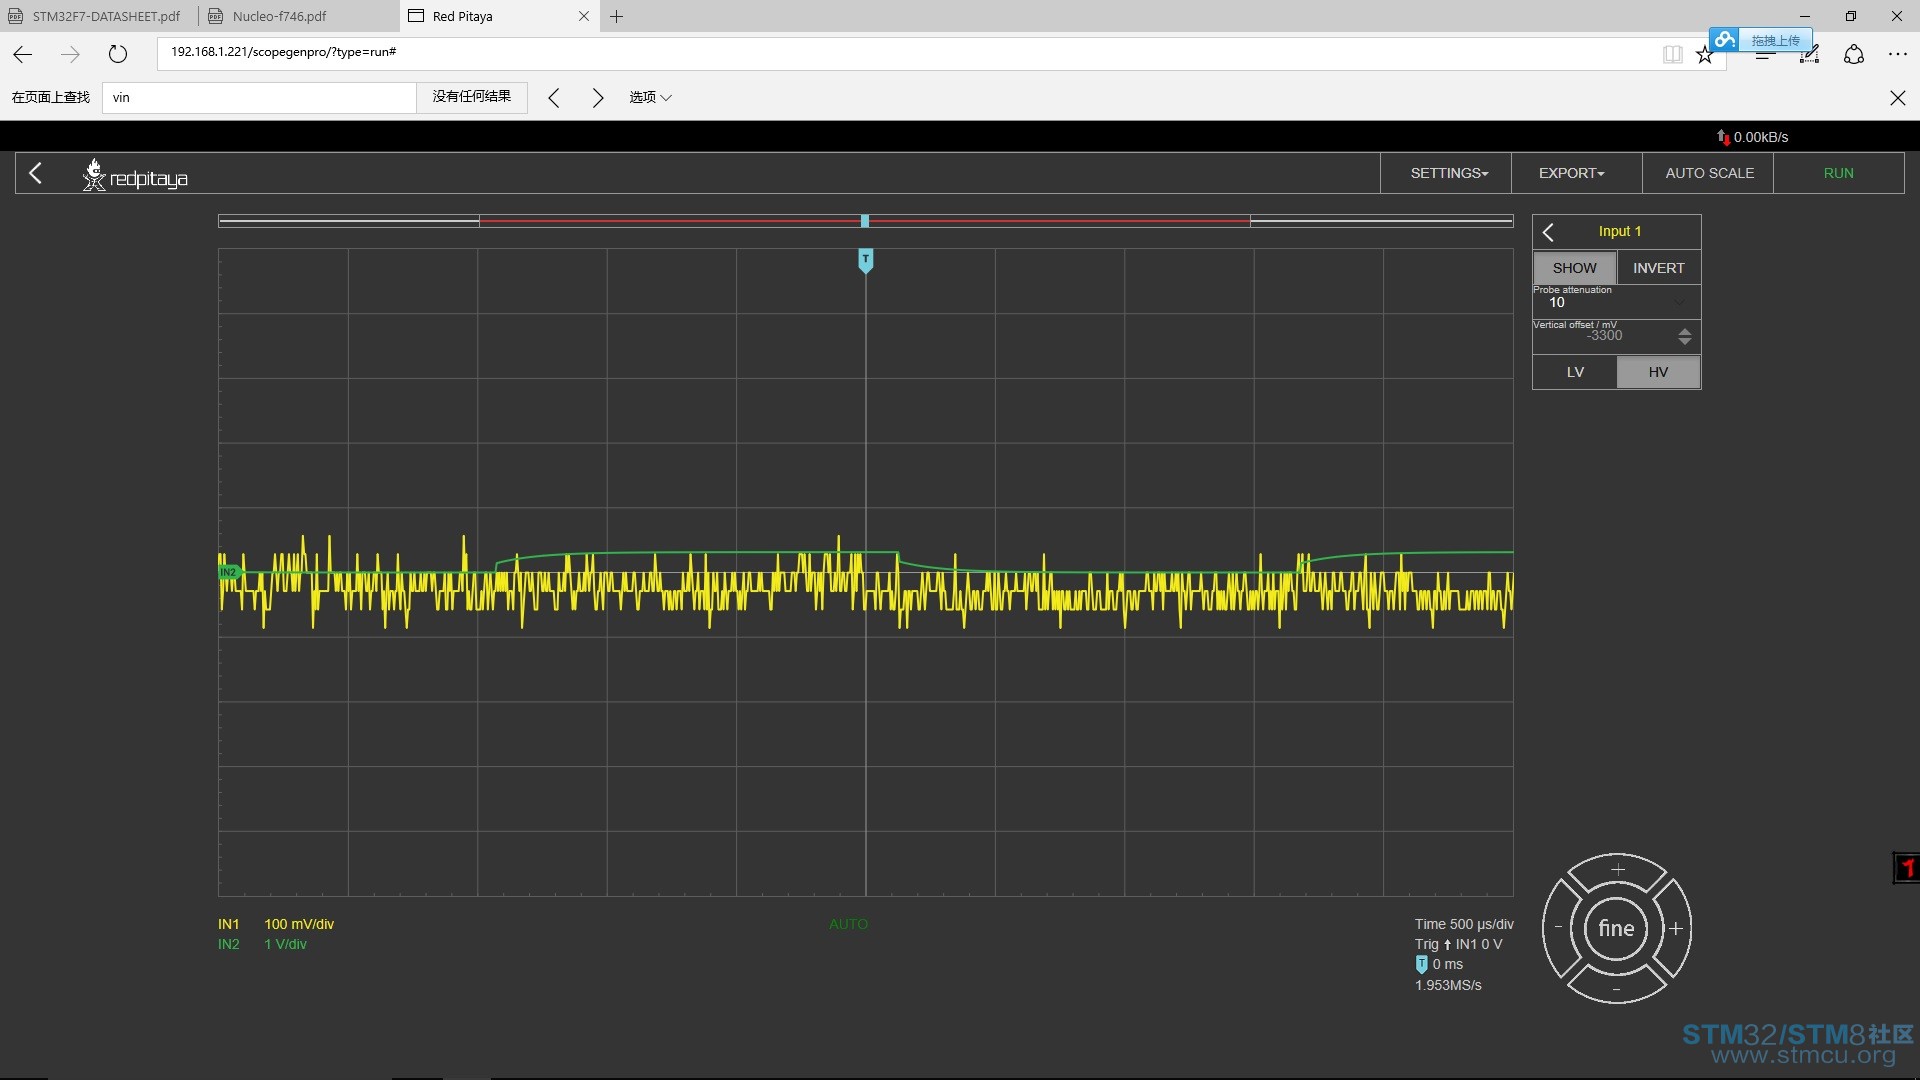
Task: Click the AUTO SCALE button
Action: (x=1709, y=173)
